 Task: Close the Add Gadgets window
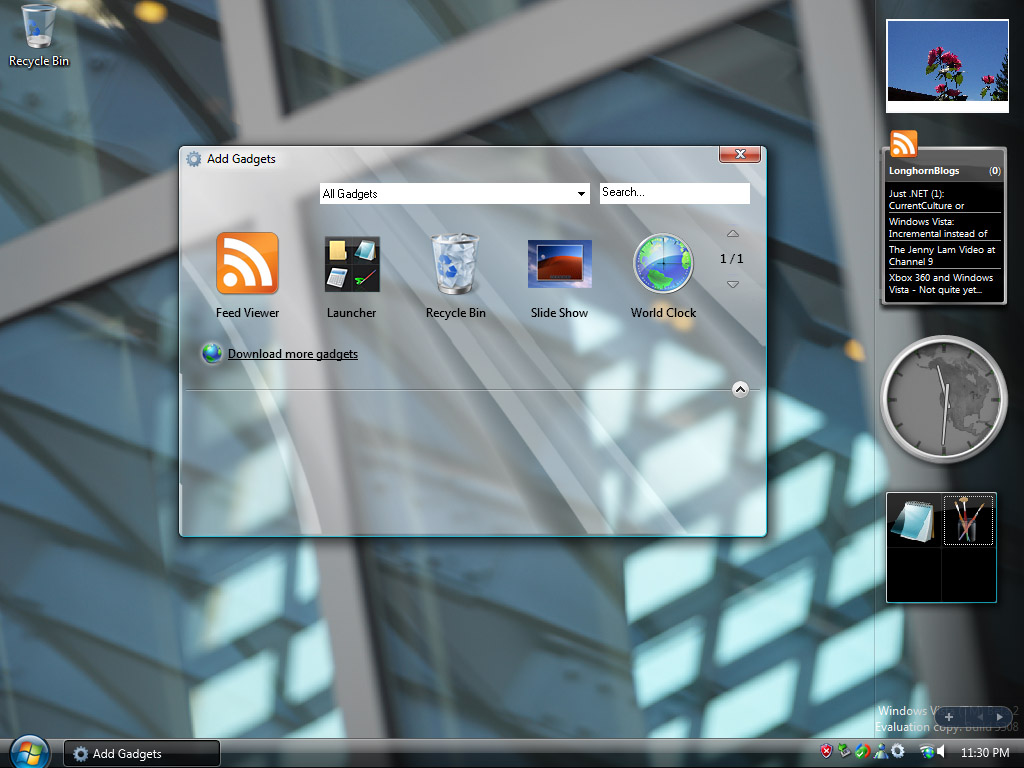tap(740, 154)
